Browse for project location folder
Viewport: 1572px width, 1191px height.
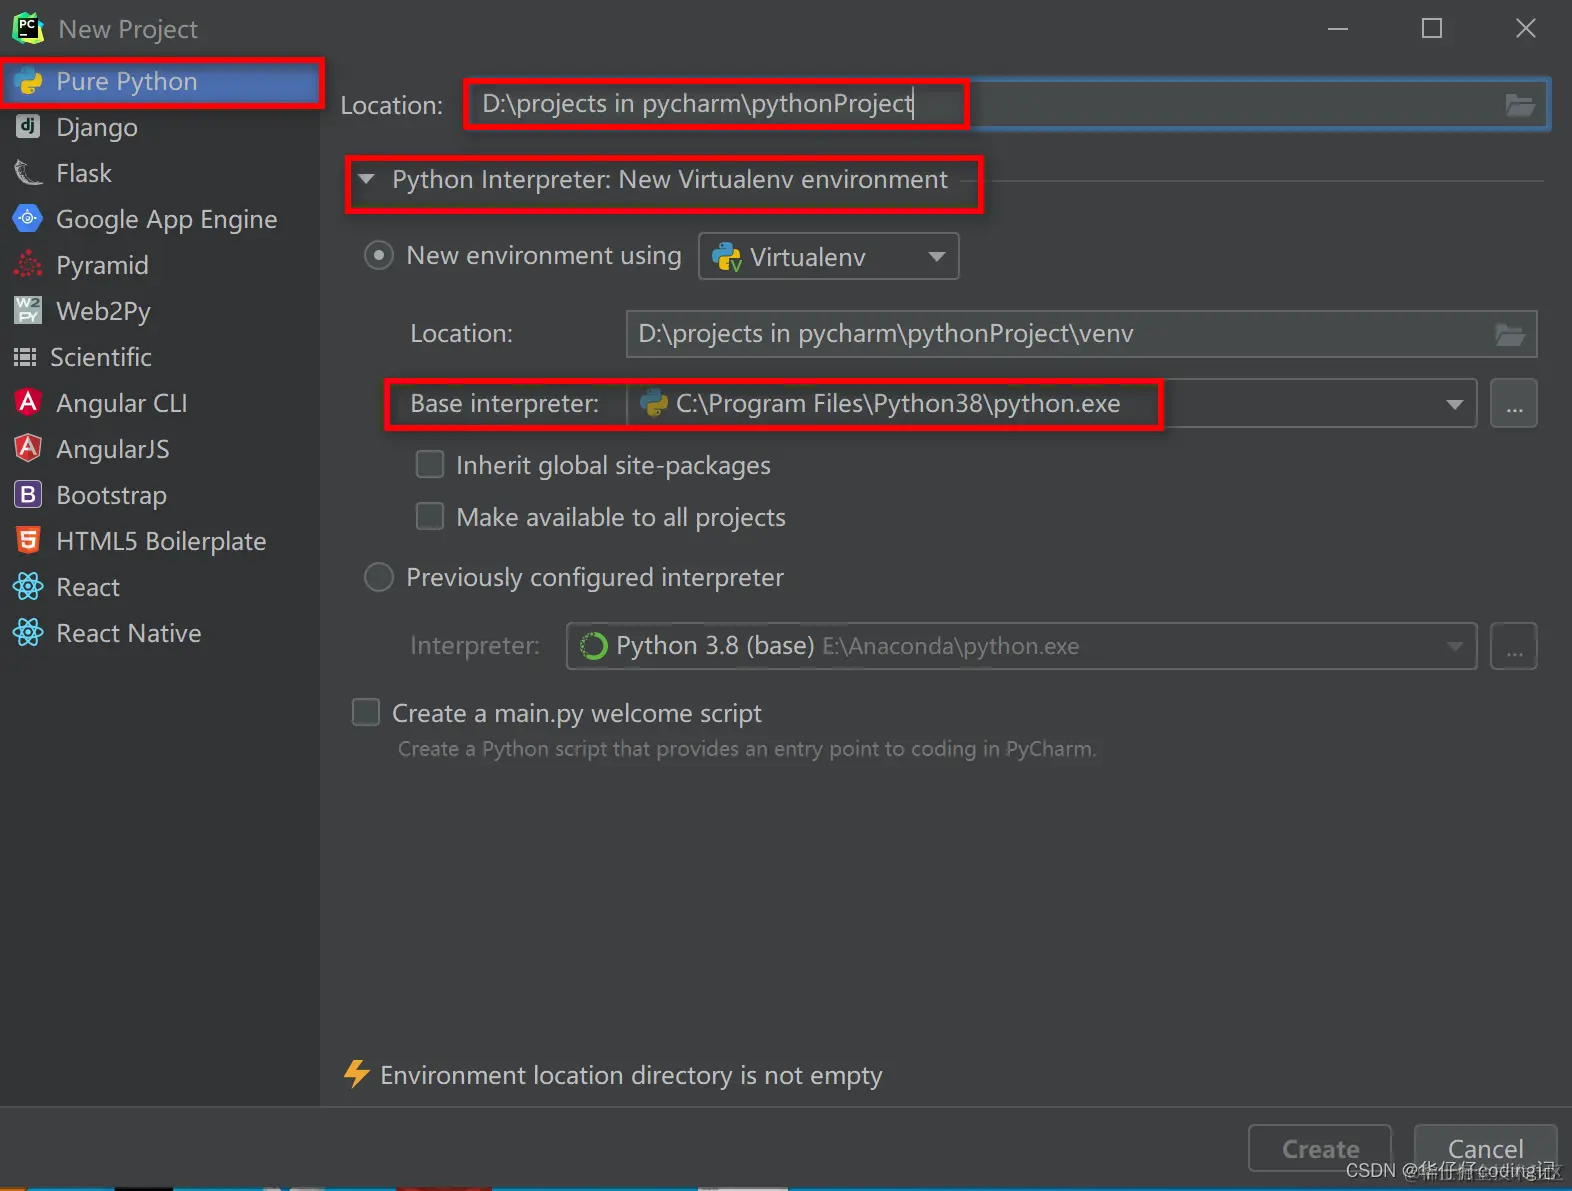tap(1520, 104)
